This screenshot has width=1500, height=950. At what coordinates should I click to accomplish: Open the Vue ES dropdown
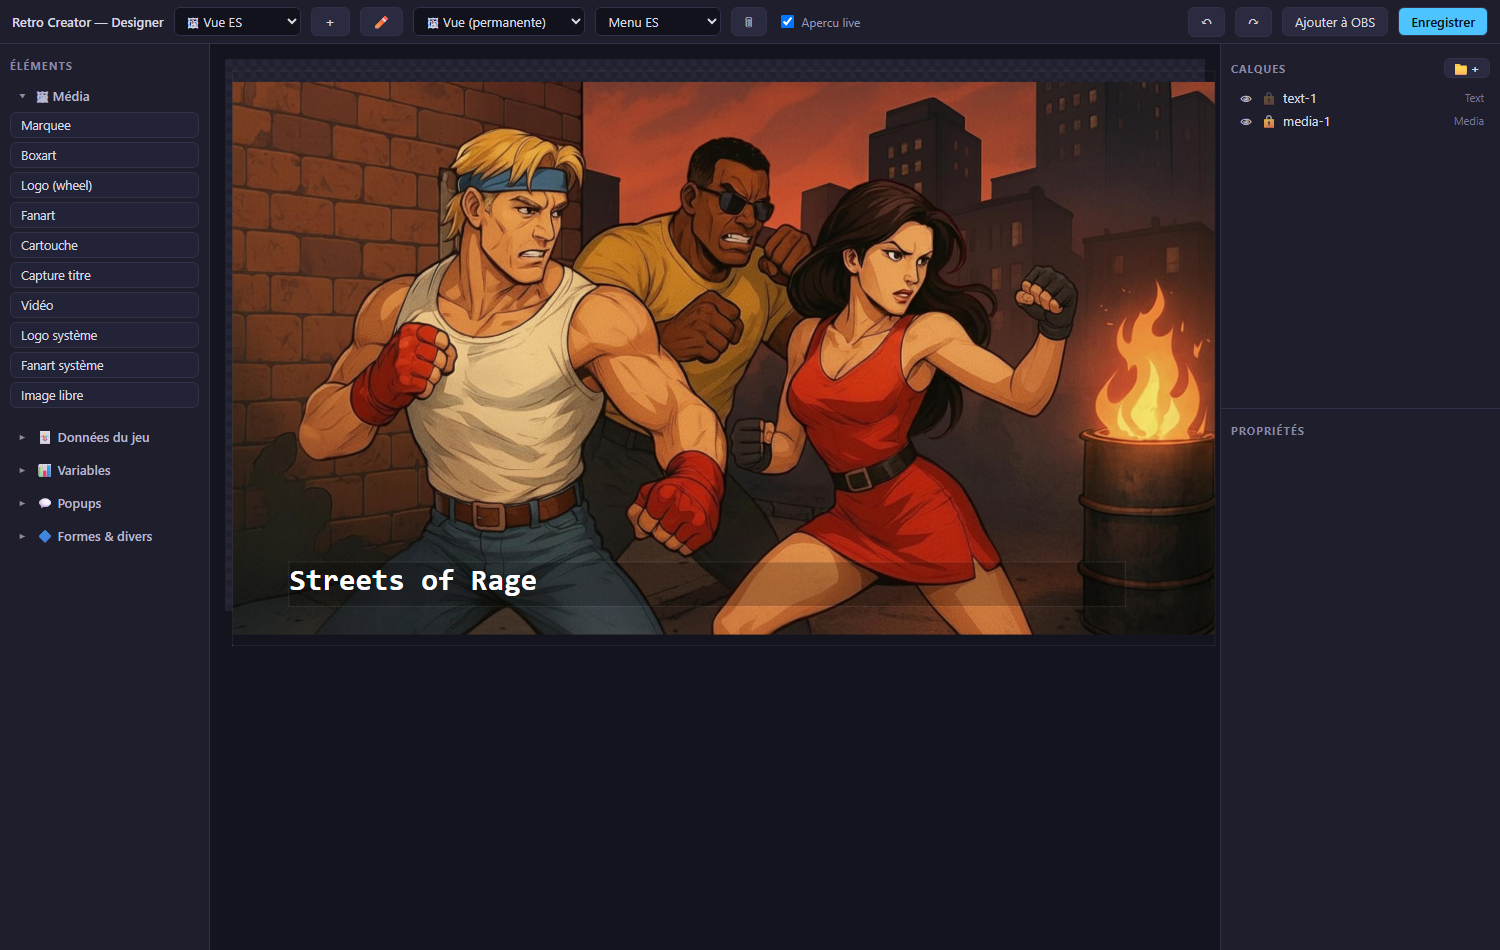[x=237, y=22]
